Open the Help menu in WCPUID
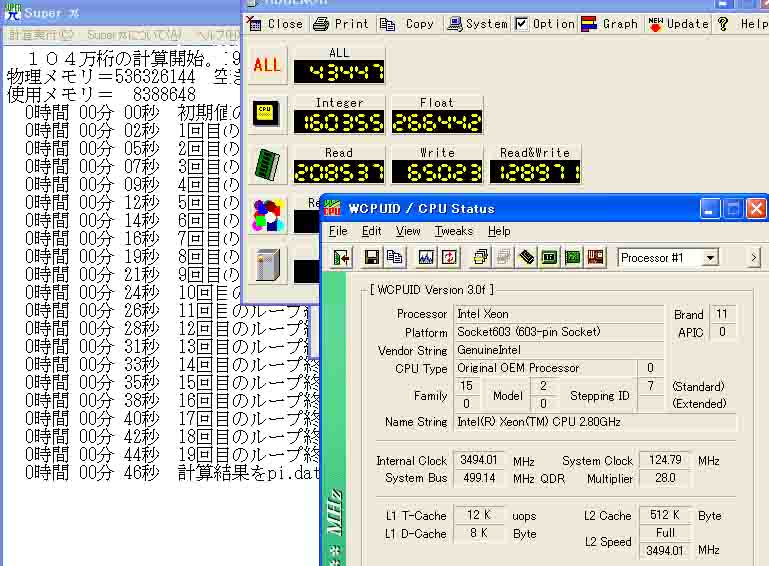Screen dimensions: 769x566 [499, 231]
